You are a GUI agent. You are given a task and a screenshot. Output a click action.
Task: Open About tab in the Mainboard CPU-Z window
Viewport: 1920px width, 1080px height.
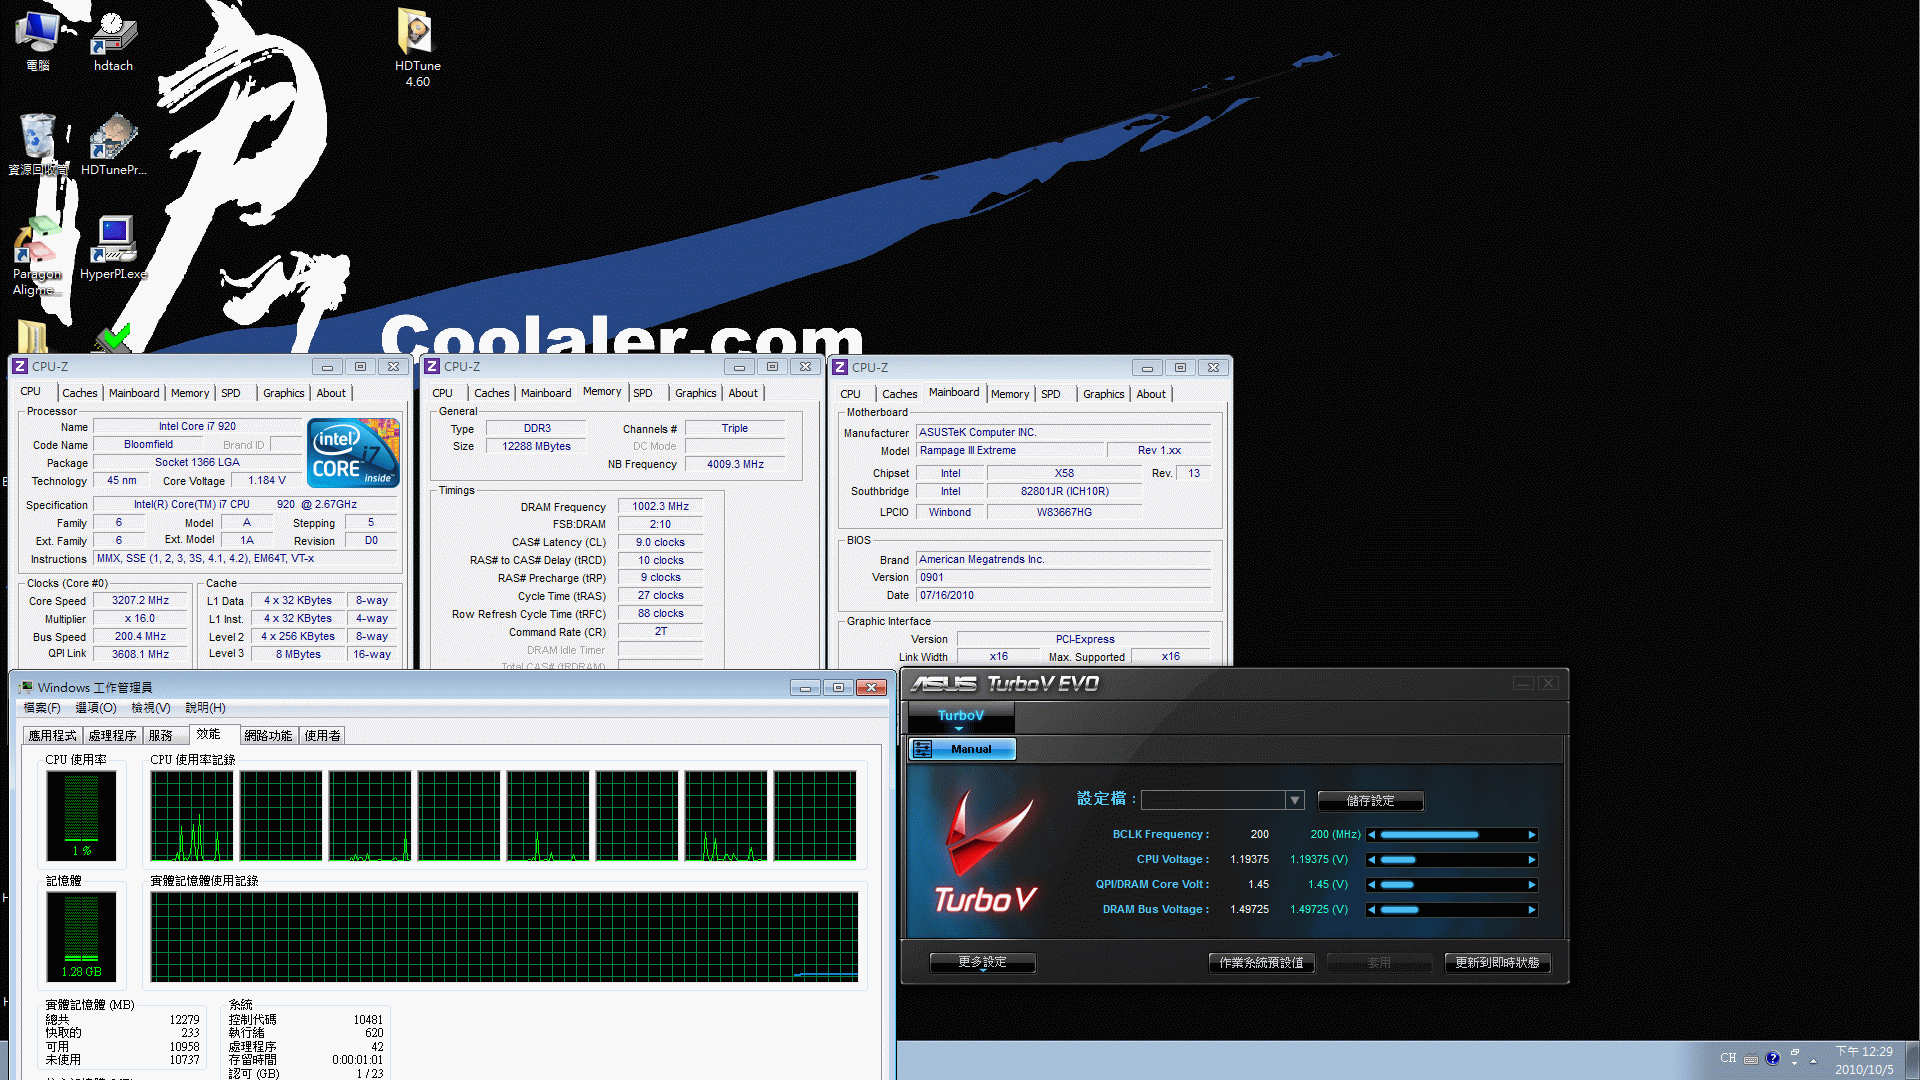(x=1151, y=394)
